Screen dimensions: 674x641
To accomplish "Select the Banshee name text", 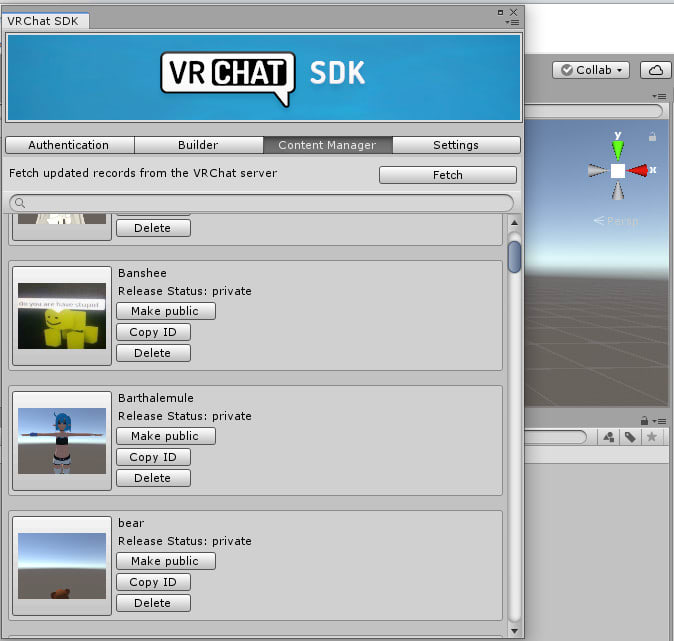I will [142, 273].
